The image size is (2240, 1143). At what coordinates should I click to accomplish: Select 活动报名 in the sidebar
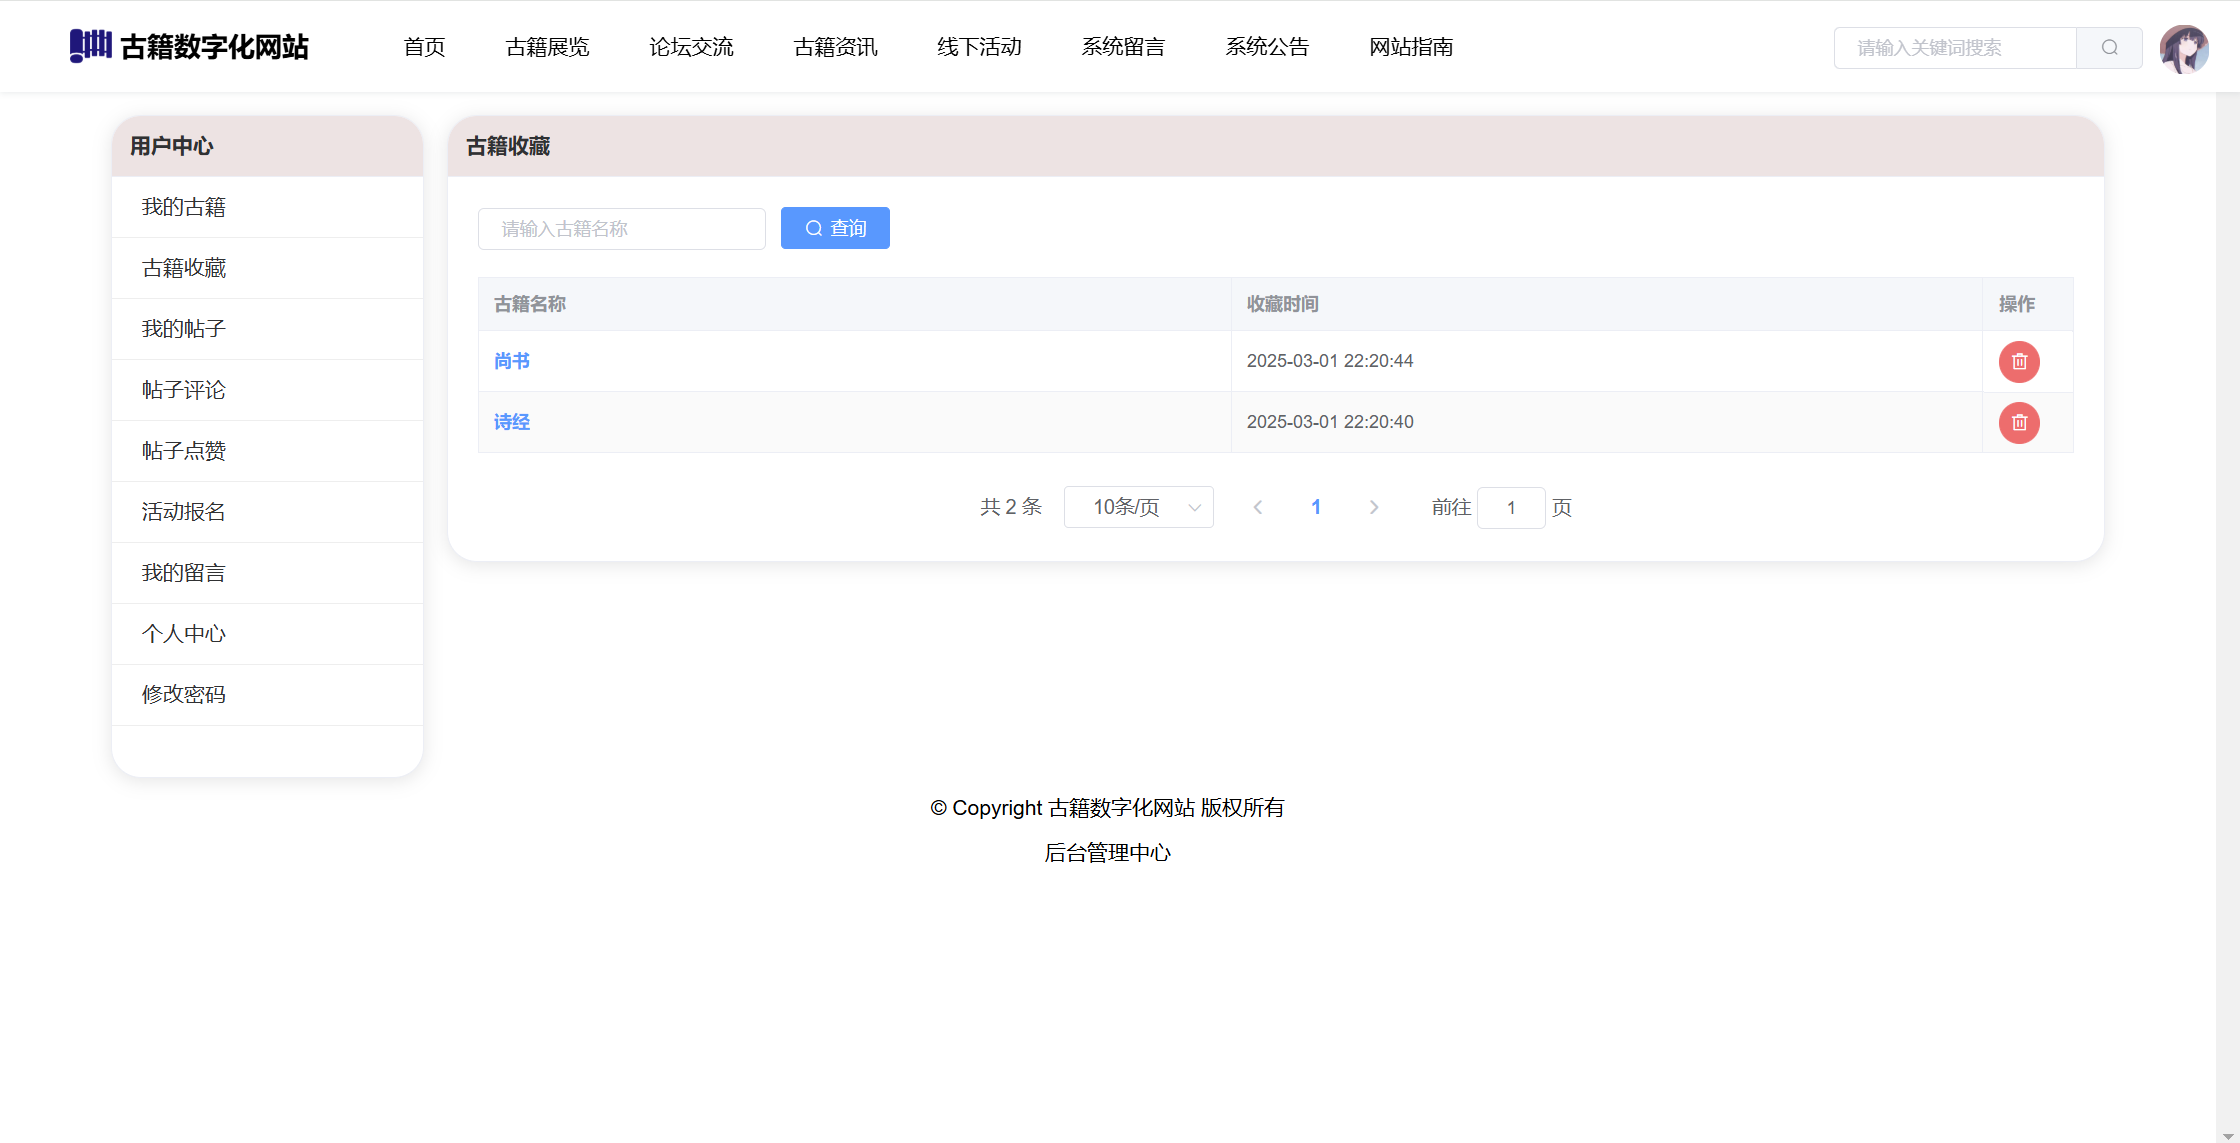pos(184,512)
